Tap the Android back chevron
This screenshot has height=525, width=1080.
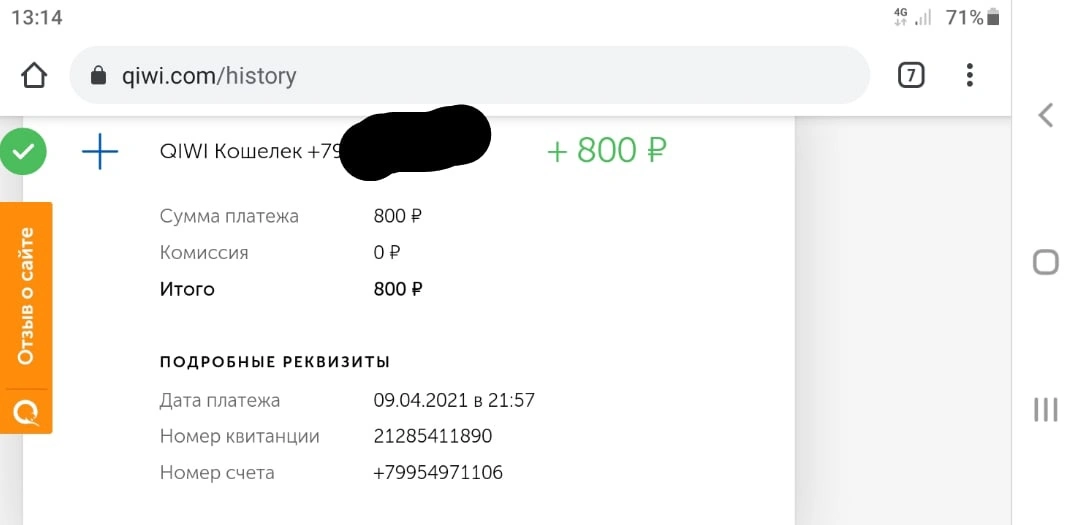click(1046, 115)
